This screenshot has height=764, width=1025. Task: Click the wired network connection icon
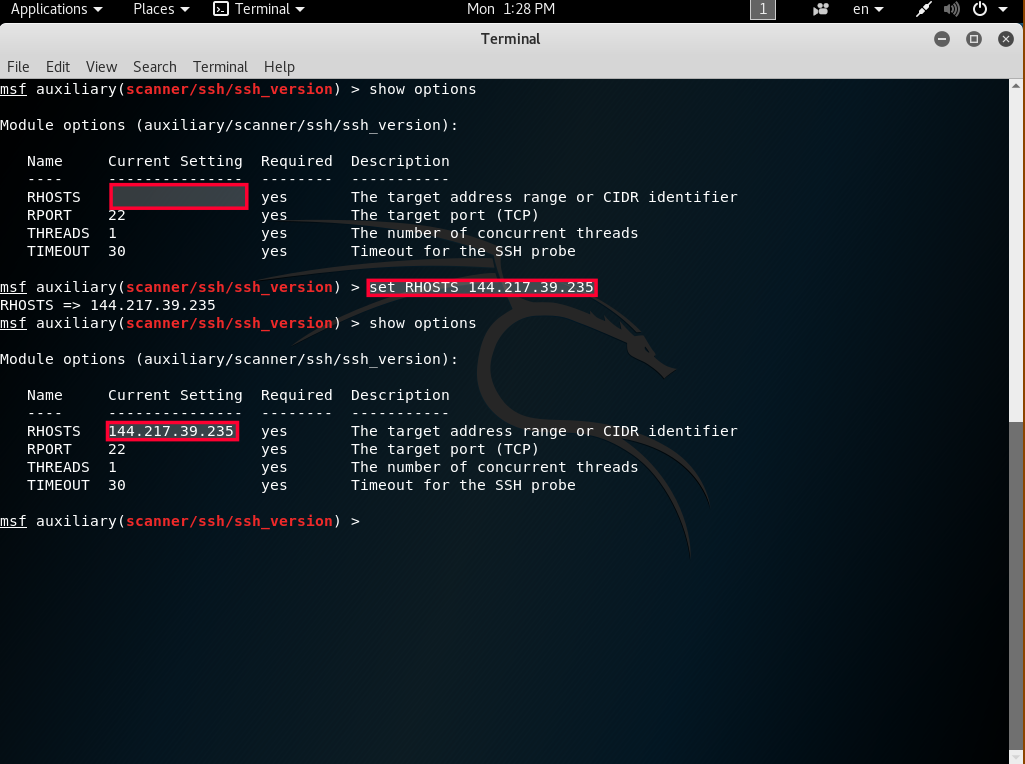(x=925, y=9)
